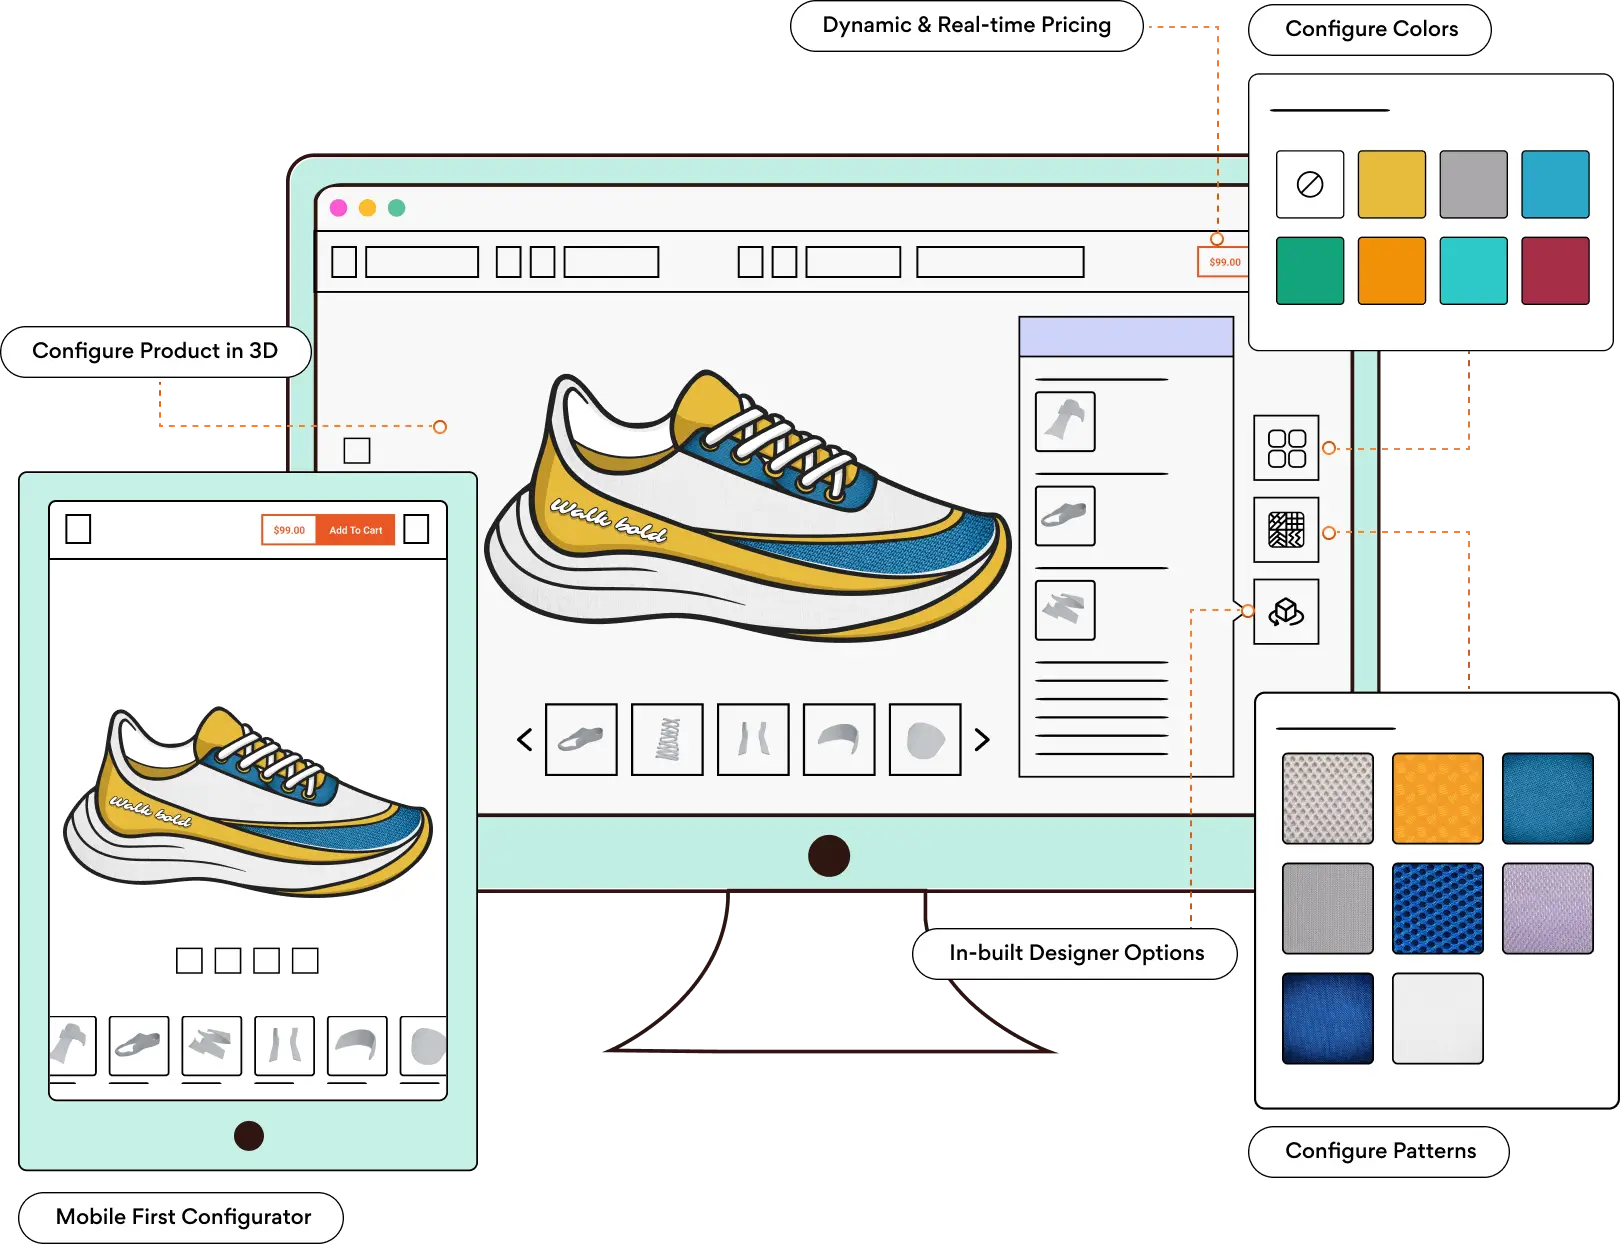
Task: Click the lavender header bar of parts panel
Action: [x=1126, y=337]
